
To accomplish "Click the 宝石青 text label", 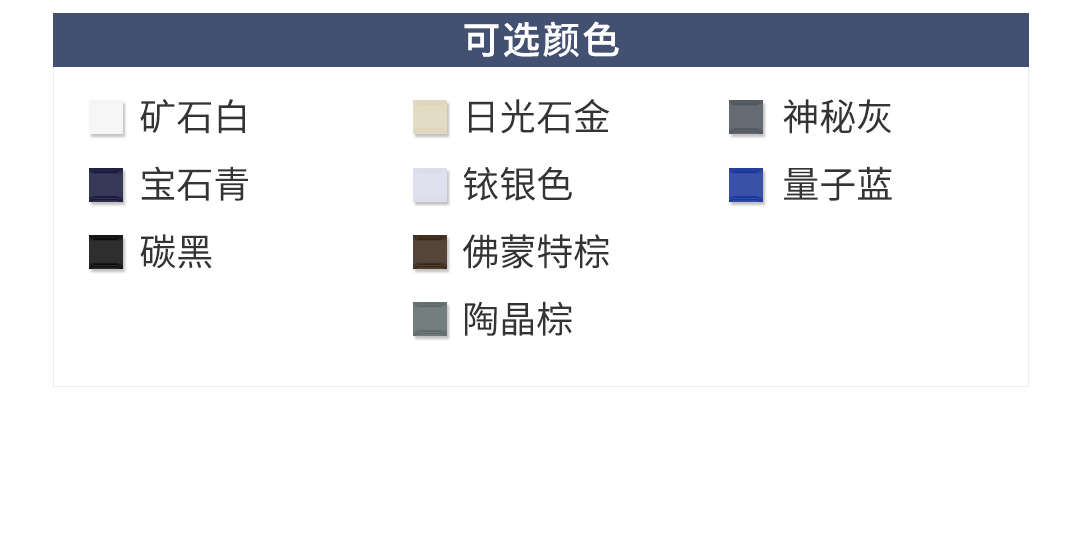I will tap(194, 185).
